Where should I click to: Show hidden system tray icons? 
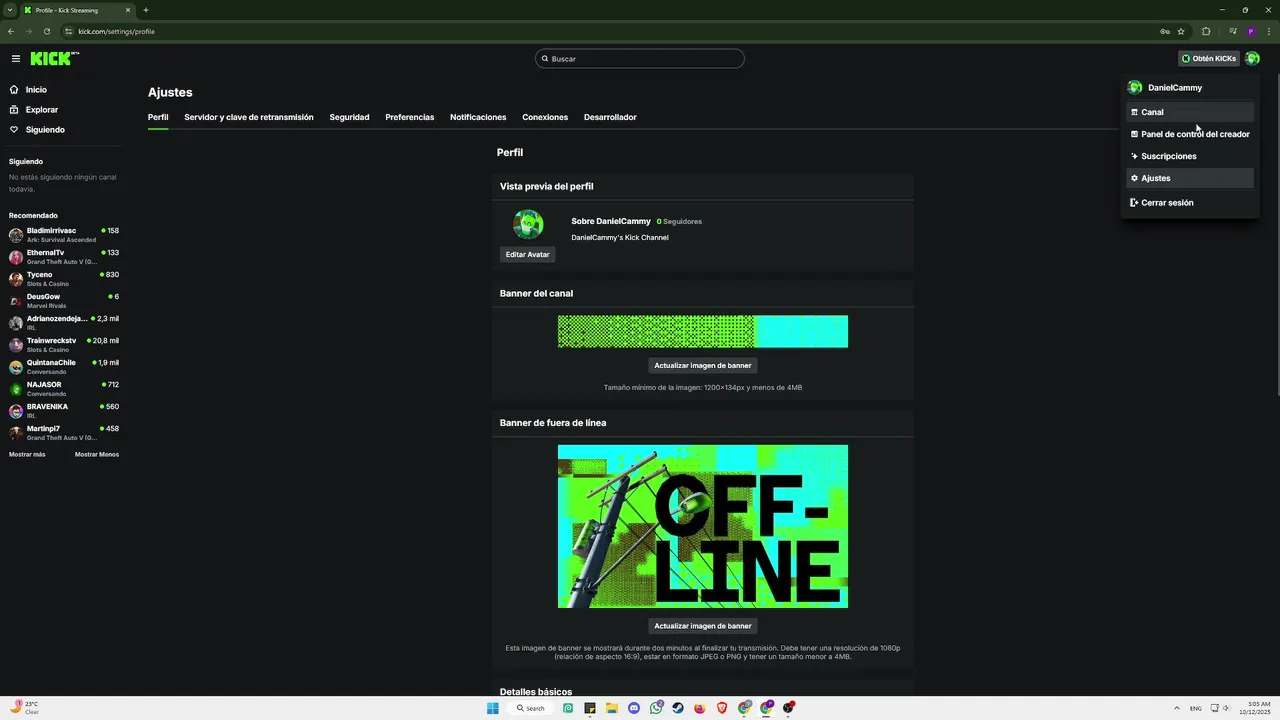1176,708
